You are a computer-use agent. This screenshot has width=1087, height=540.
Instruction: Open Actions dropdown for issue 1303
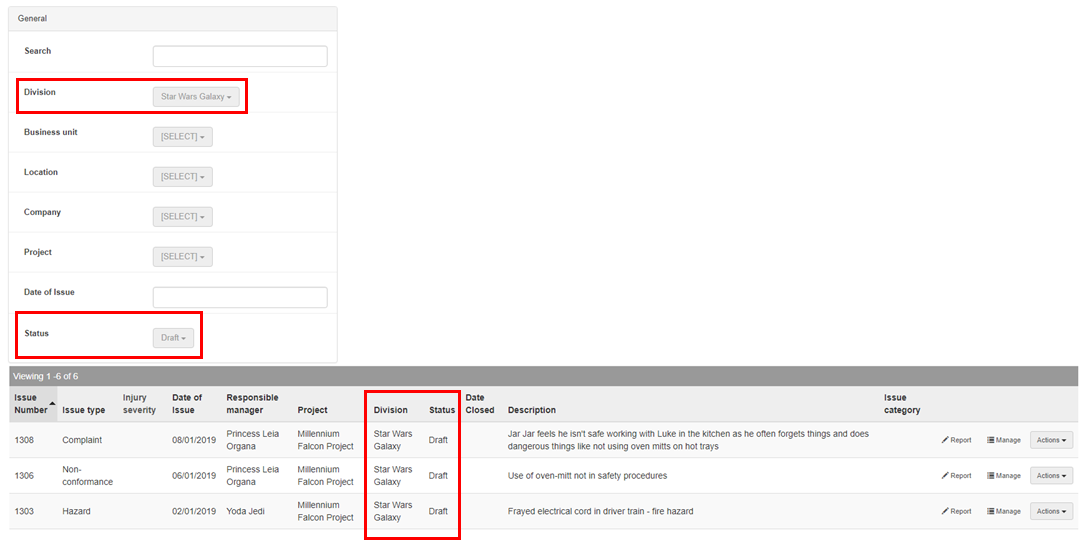tap(1051, 511)
